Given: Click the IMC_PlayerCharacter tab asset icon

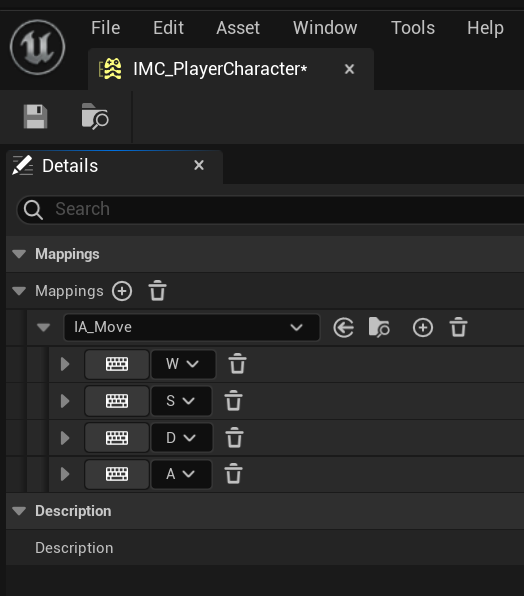Looking at the screenshot, I should 111,69.
